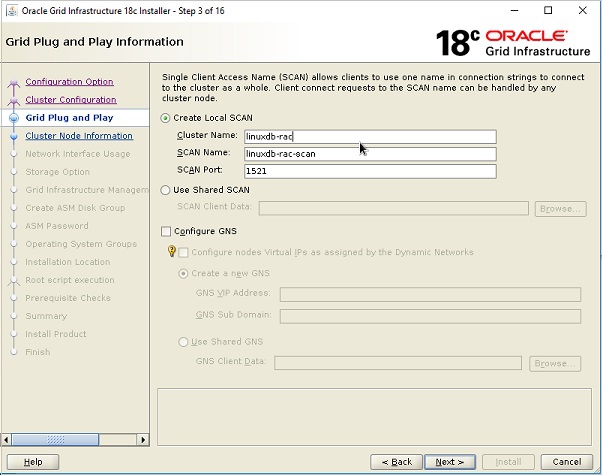Image resolution: width=602 pixels, height=475 pixels.
Task: Click the GNS Sub Domain field
Action: [x=430, y=316]
